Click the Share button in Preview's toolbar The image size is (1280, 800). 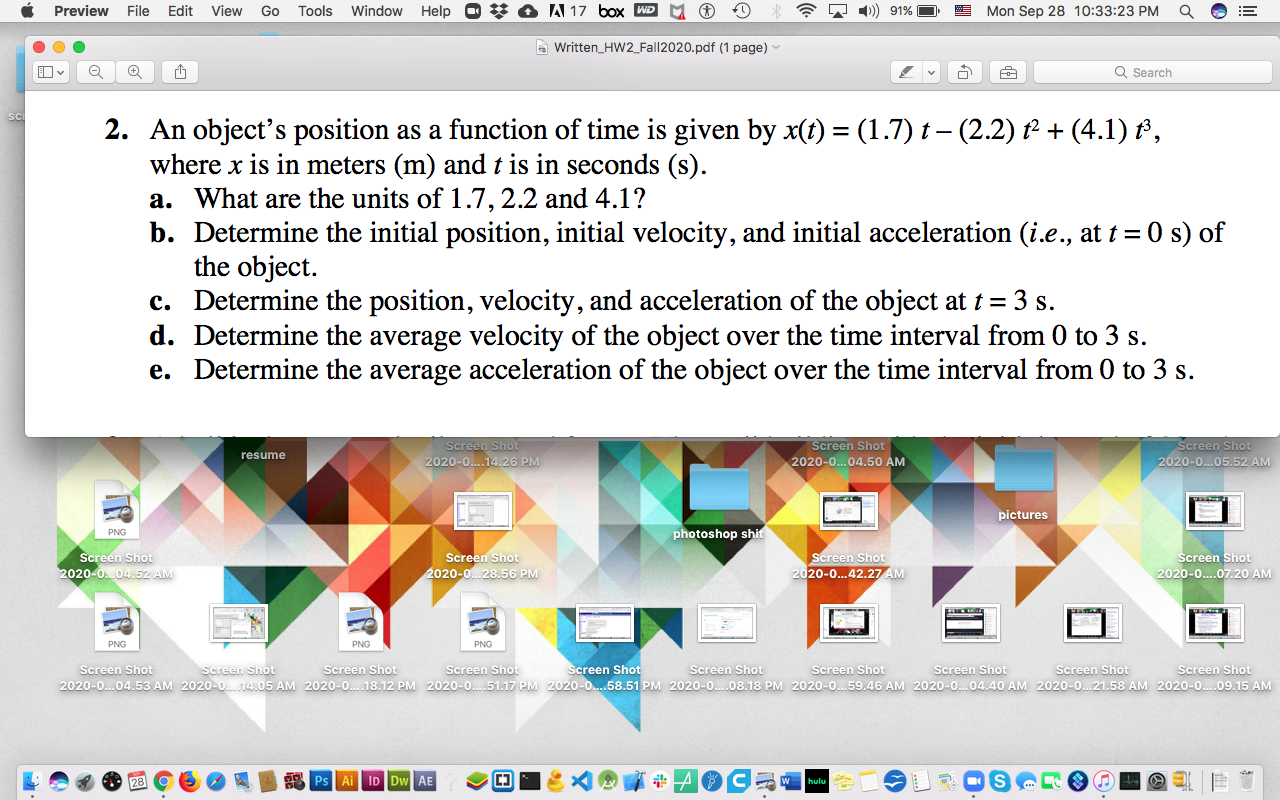(179, 72)
